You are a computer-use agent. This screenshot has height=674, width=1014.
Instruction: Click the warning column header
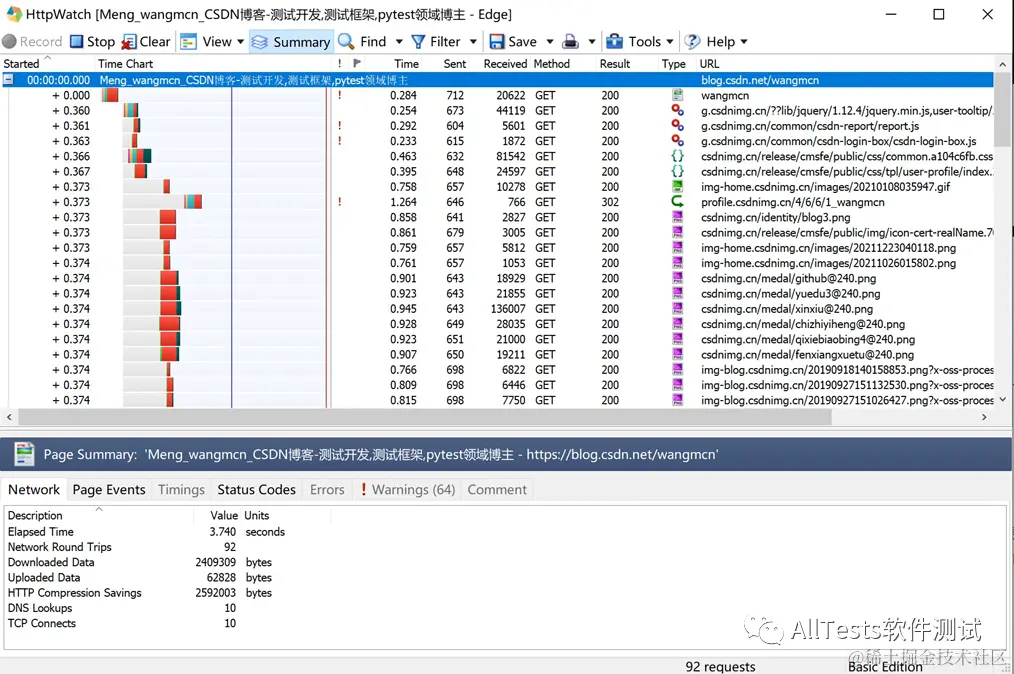[x=340, y=63]
